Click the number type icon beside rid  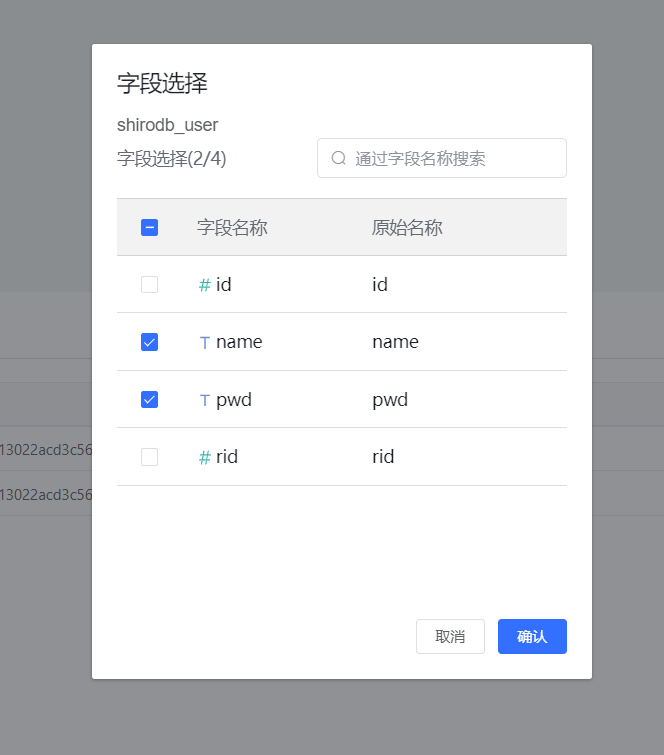click(205, 457)
